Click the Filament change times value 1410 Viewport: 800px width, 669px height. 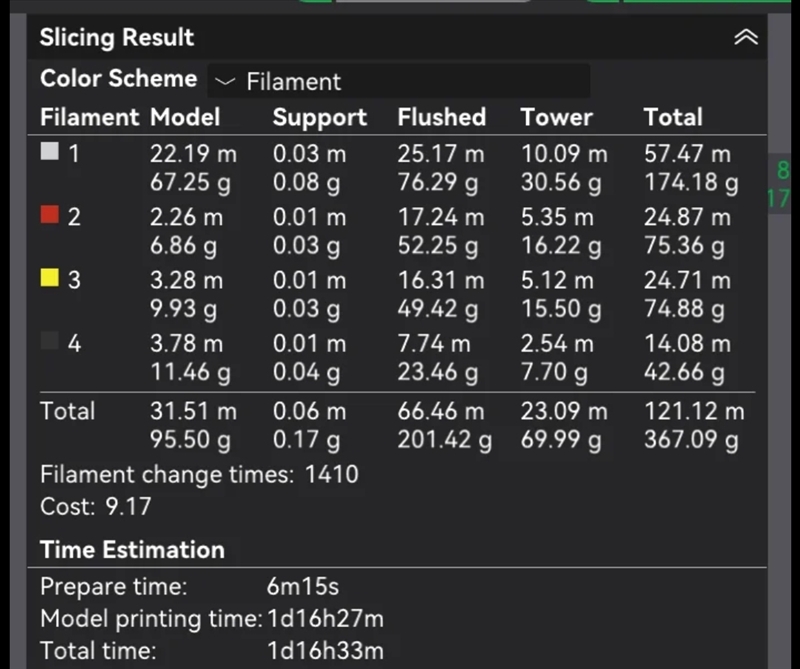pos(330,474)
